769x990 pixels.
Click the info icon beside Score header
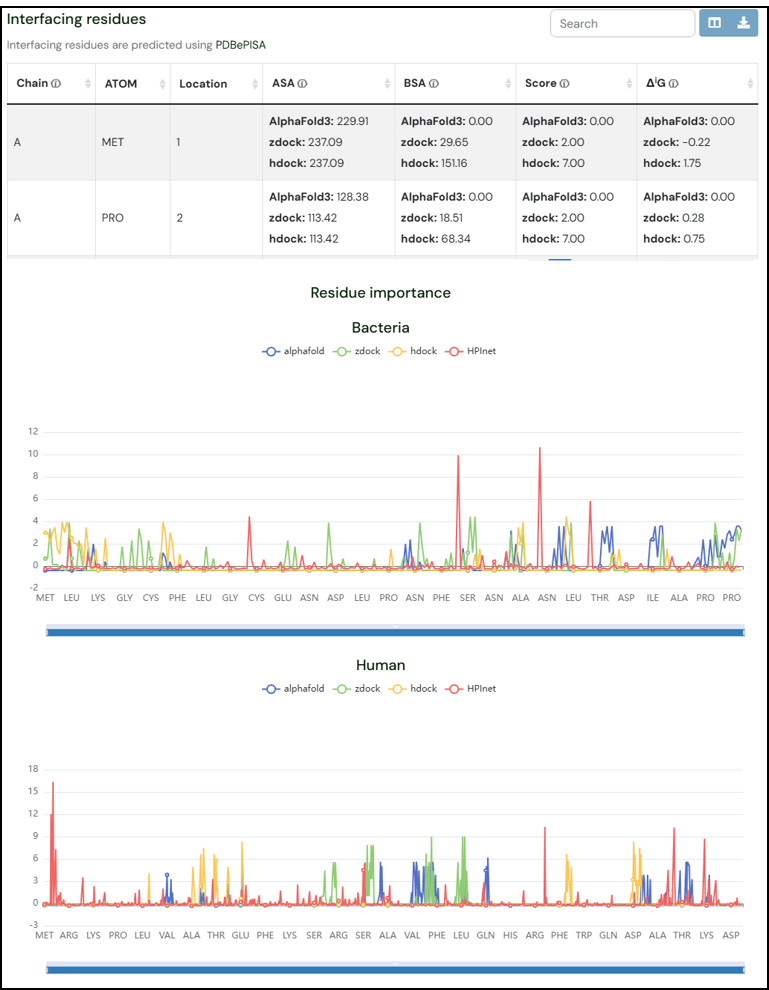click(564, 84)
